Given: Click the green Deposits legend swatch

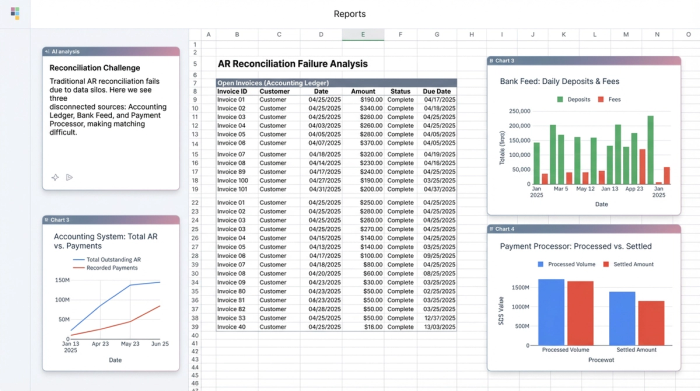Looking at the screenshot, I should pyautogui.click(x=560, y=100).
